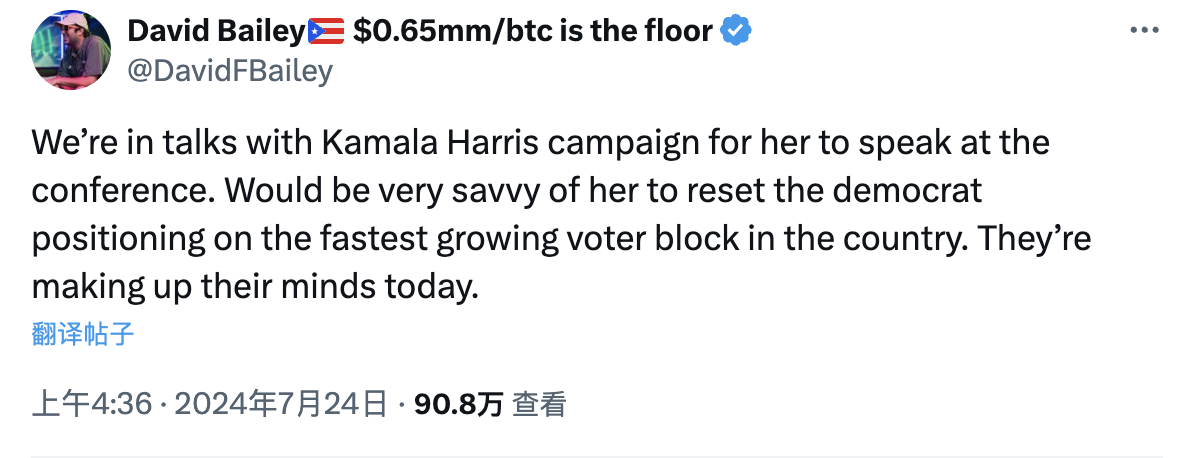The image size is (1184, 458).
Task: Click the blue verified checkmark badge
Action: point(737,32)
